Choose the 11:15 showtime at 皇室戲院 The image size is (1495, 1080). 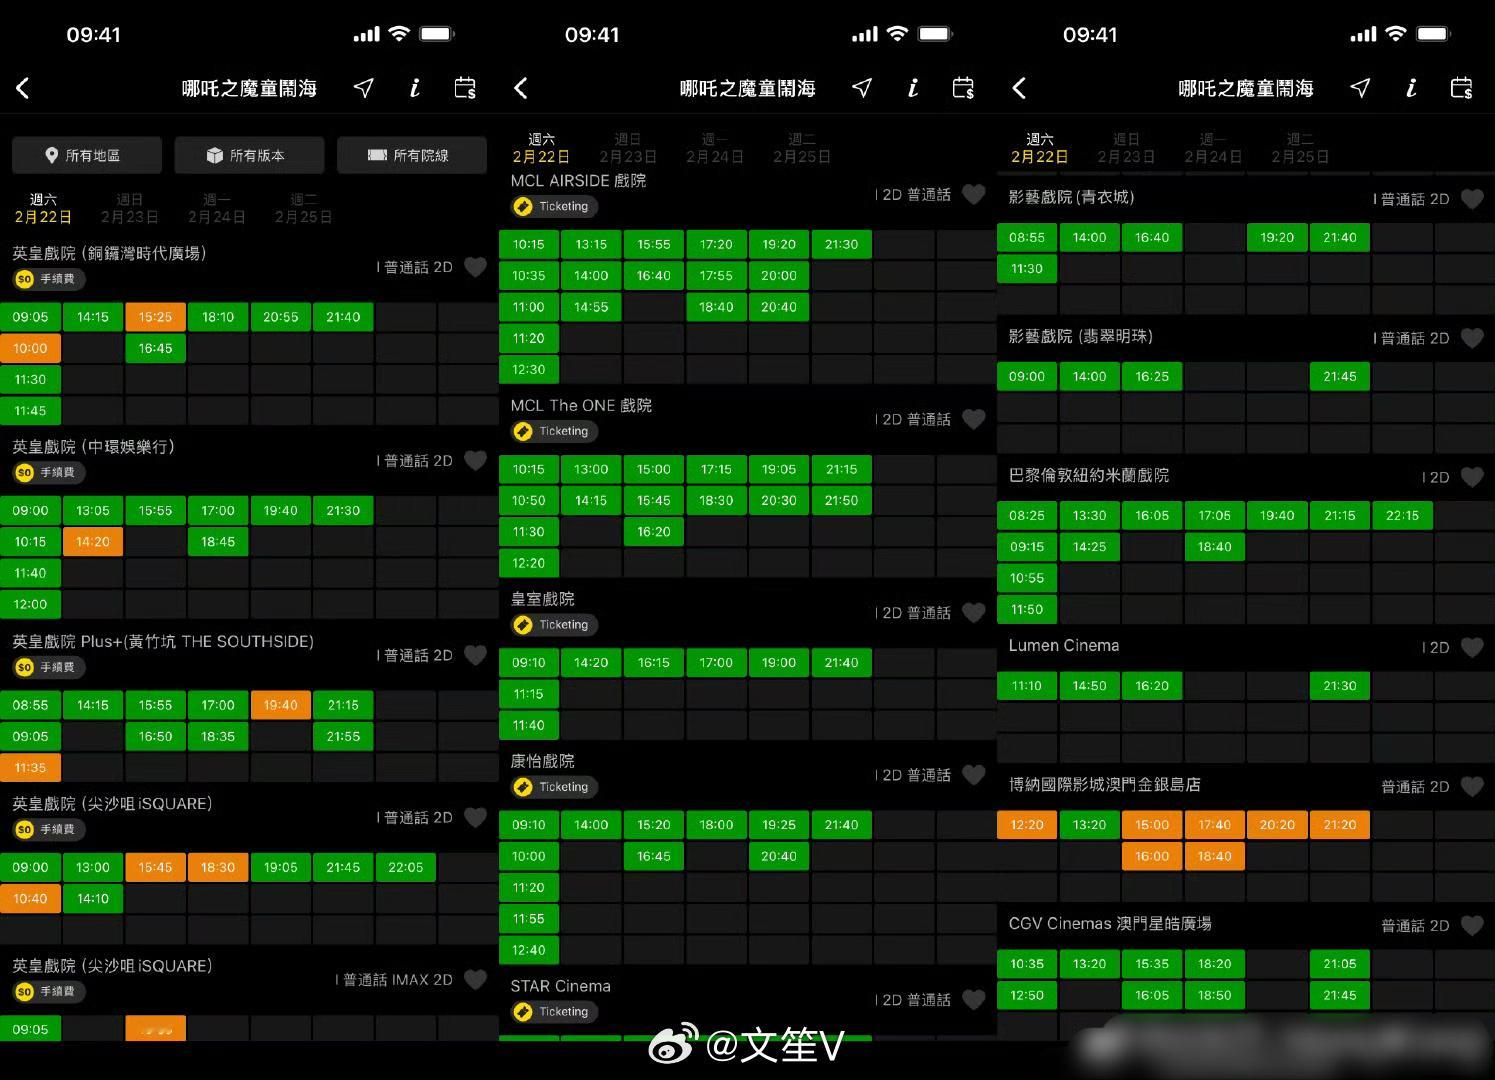coord(528,694)
